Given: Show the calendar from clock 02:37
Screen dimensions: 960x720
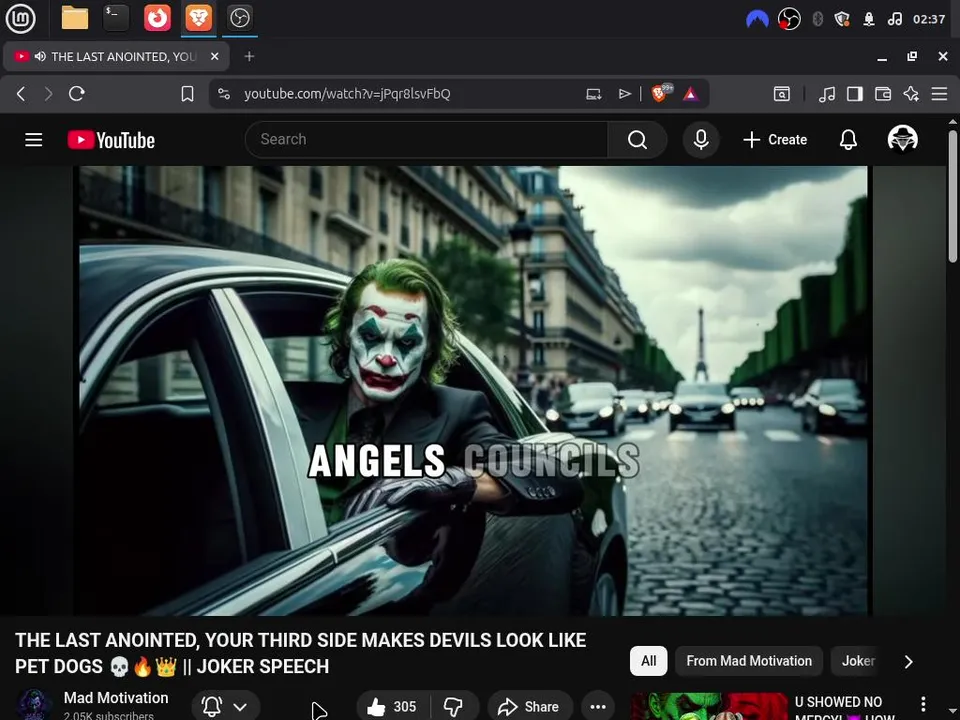Looking at the screenshot, I should tap(929, 20).
